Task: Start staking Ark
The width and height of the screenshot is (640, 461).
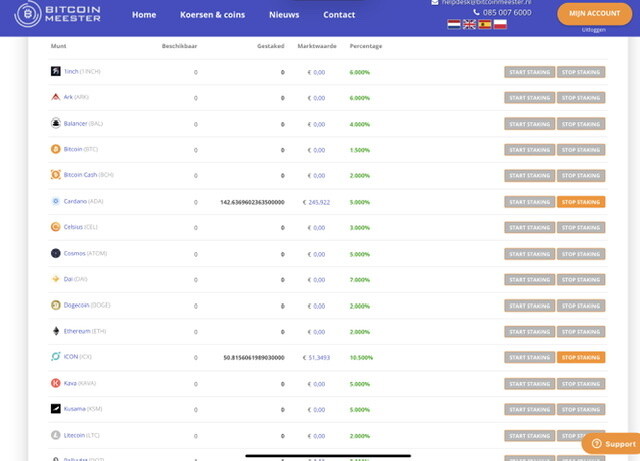Action: pos(529,98)
